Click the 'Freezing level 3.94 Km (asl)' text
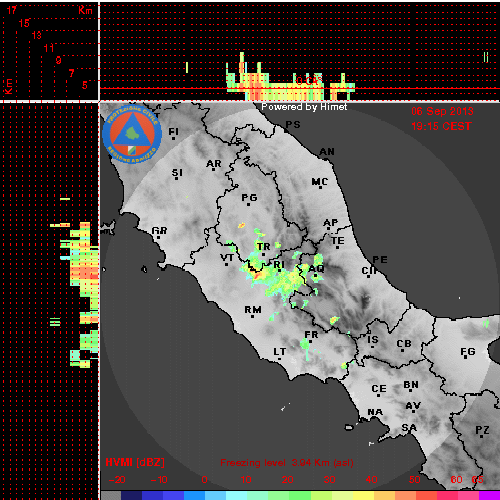The image size is (500, 500). tap(287, 463)
